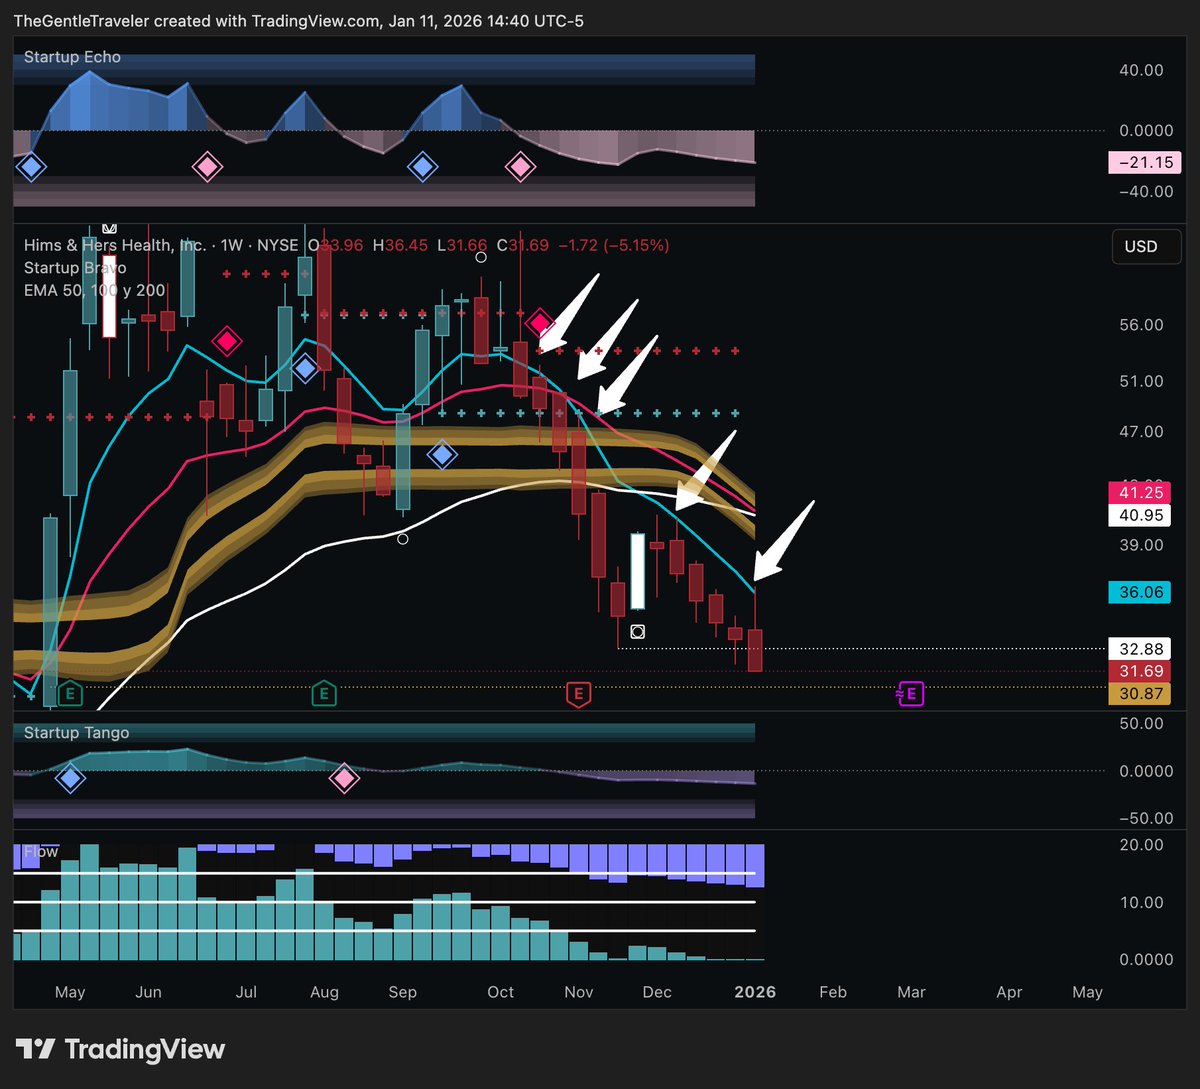The width and height of the screenshot is (1200, 1089).
Task: Click the pink diamond near Oct in Startup Echo
Action: click(x=520, y=167)
